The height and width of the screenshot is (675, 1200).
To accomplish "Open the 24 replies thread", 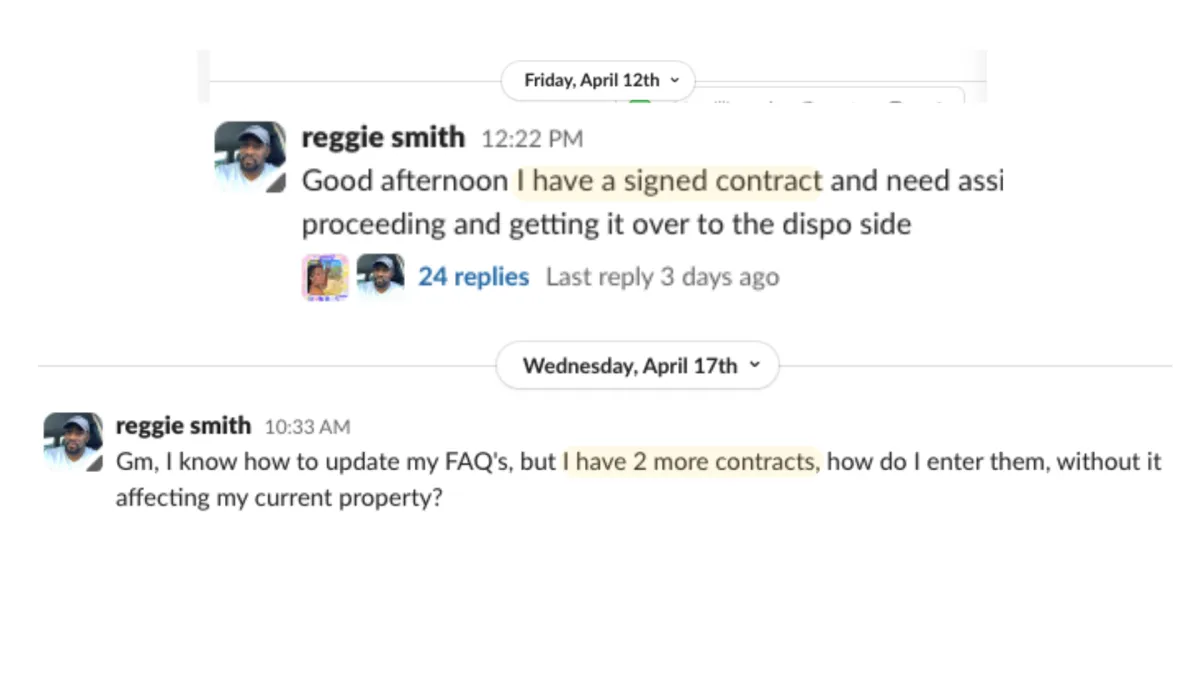I will (x=473, y=277).
